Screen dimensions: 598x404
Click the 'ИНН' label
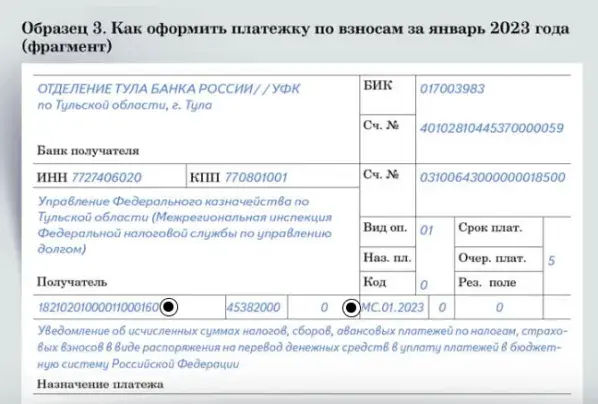click(52, 177)
